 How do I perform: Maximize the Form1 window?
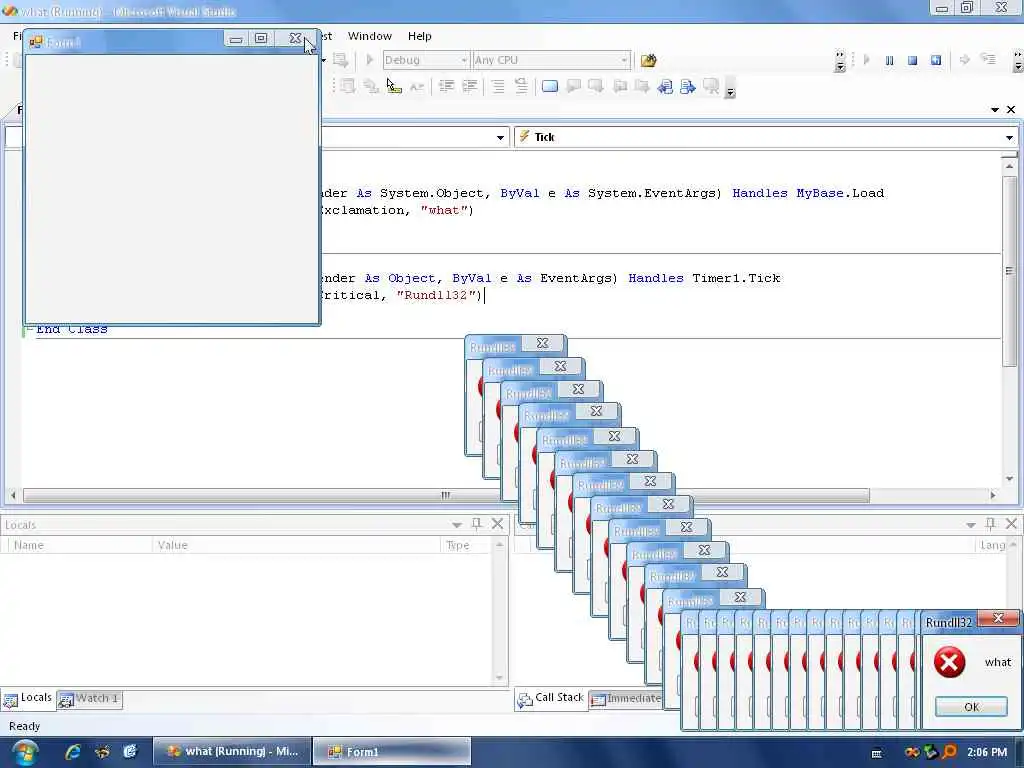pyautogui.click(x=261, y=39)
